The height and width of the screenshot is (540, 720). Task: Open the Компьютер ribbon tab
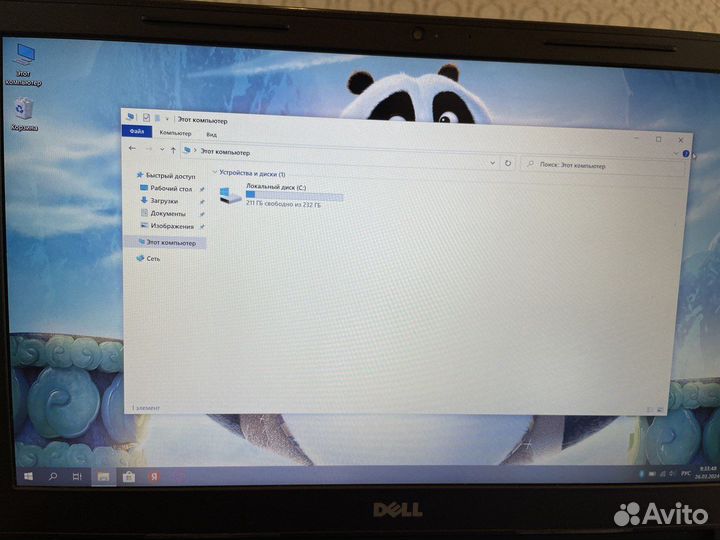click(x=175, y=132)
